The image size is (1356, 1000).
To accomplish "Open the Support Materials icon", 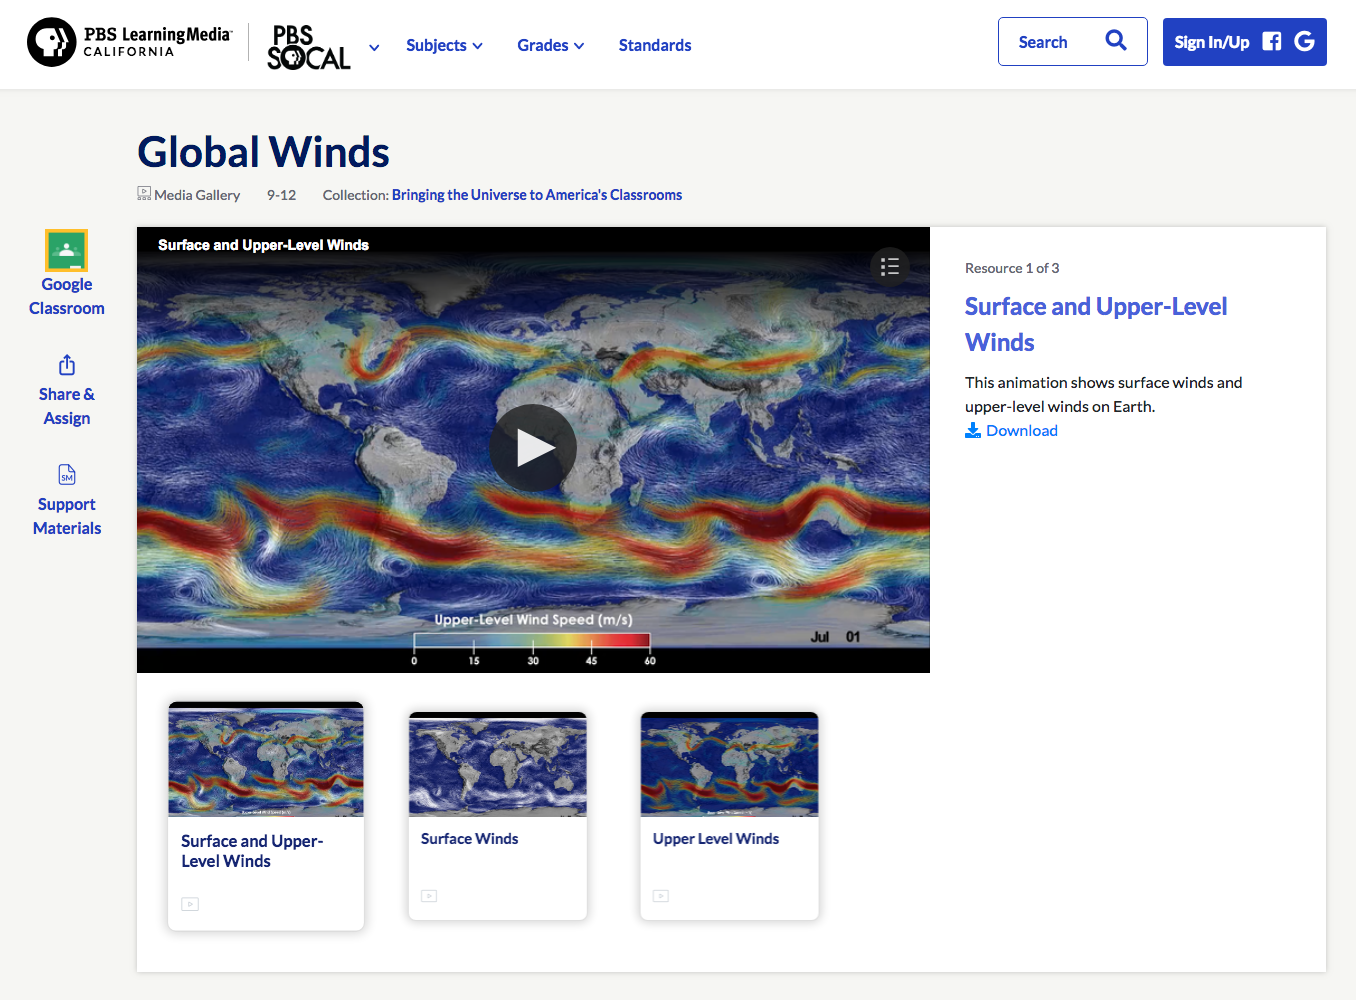I will tap(66, 474).
